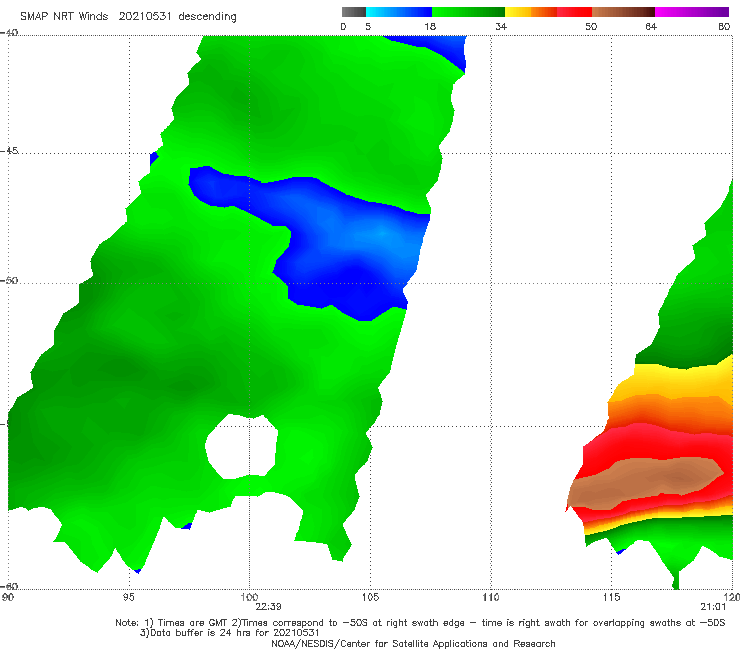Click the cyan-blue segment of the color bar
The width and height of the screenshot is (740, 650).
[x=398, y=12]
